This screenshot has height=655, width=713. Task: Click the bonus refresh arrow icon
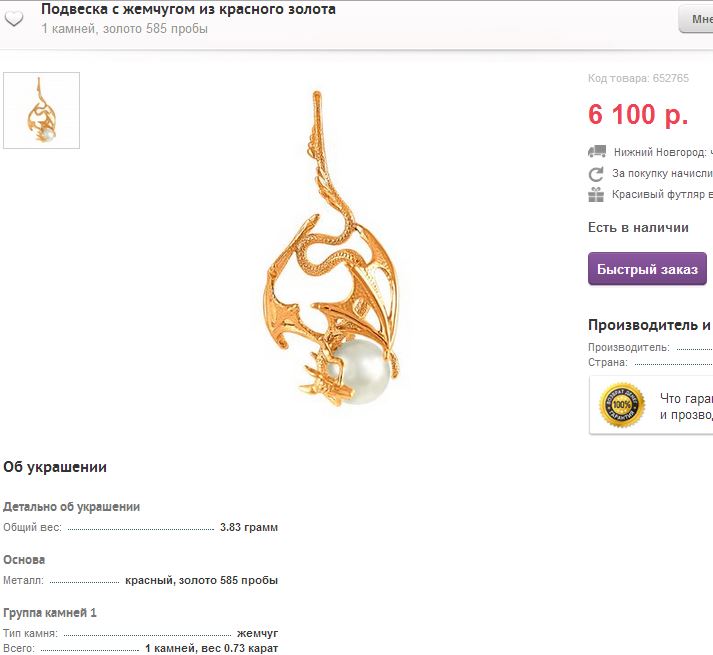[596, 174]
